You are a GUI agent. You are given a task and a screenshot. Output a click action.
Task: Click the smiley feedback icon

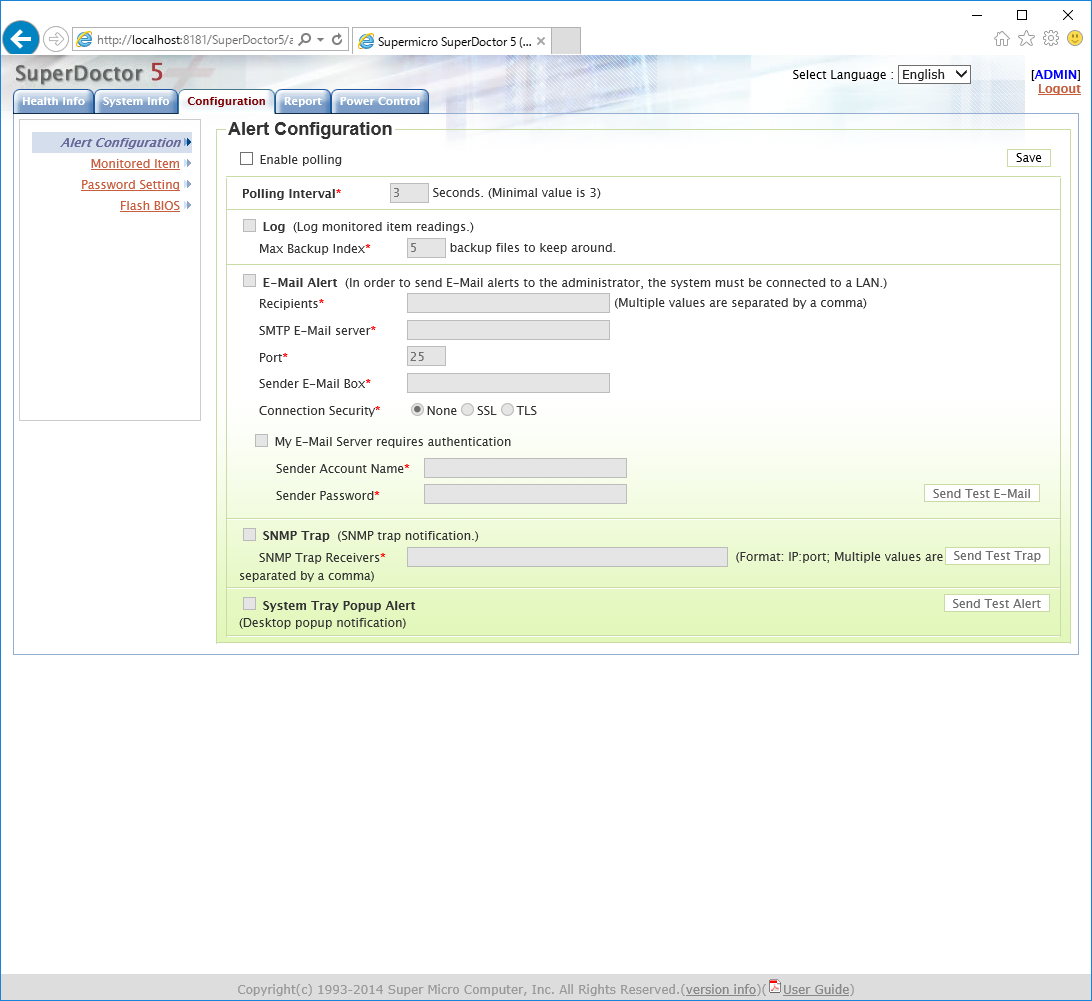click(1075, 38)
